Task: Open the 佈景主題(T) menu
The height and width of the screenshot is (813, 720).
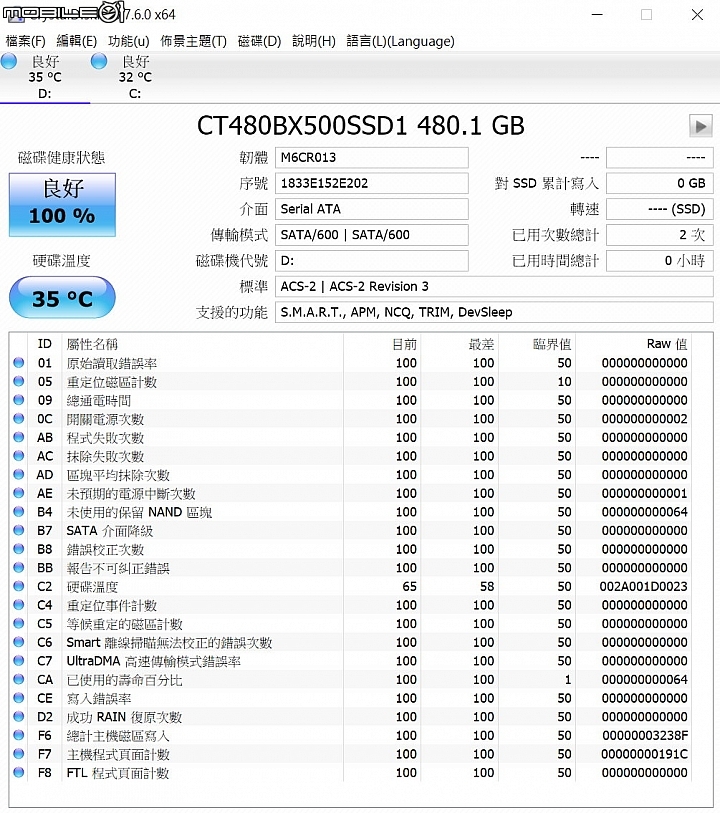Action: [x=193, y=41]
